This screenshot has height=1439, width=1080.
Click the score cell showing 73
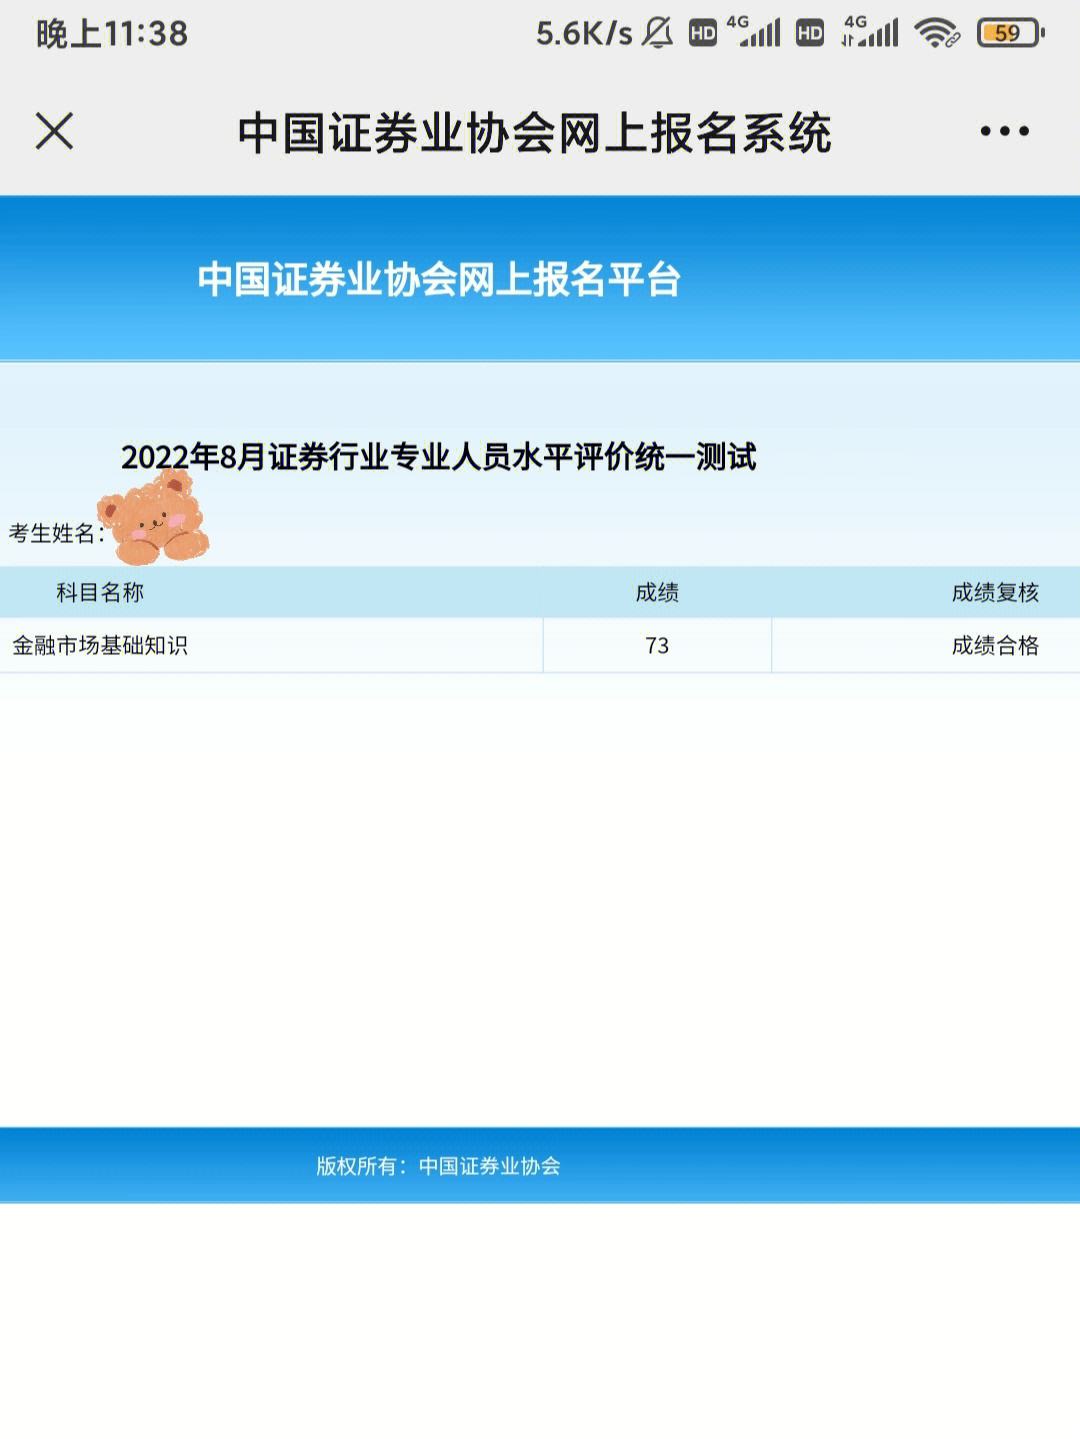(x=657, y=645)
